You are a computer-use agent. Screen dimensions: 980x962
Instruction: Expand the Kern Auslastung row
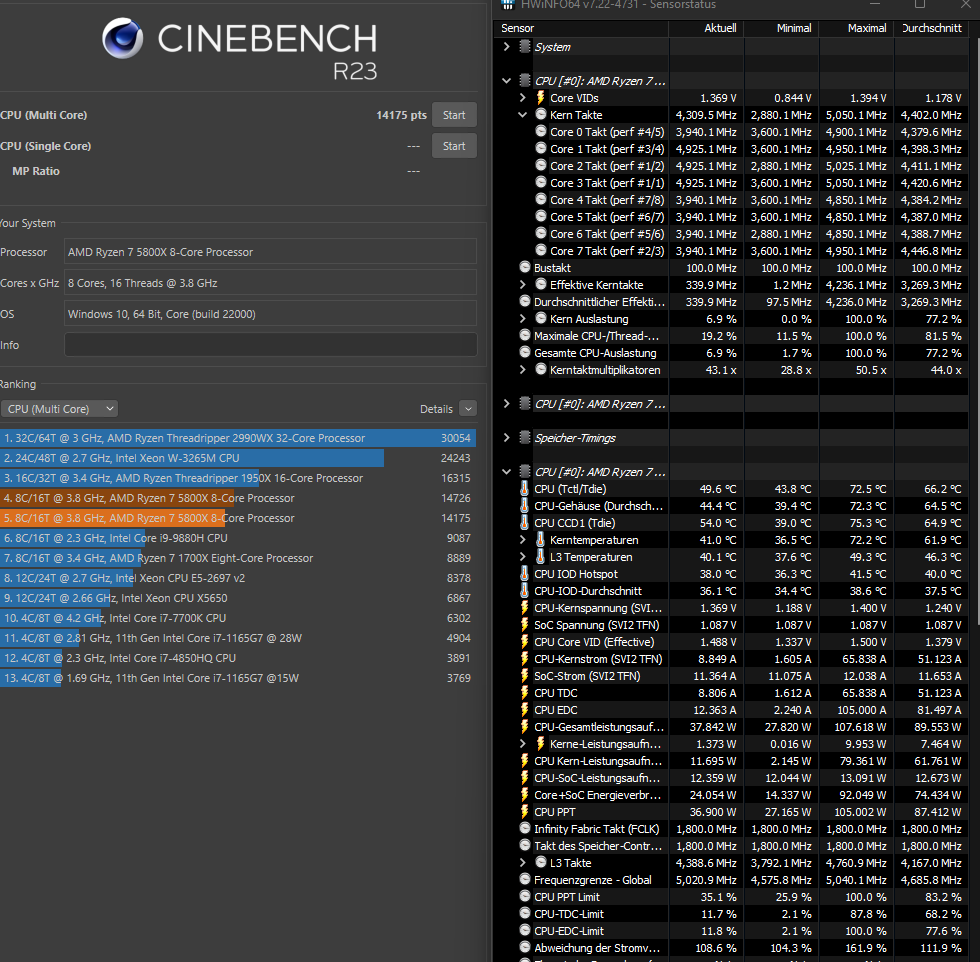click(522, 319)
